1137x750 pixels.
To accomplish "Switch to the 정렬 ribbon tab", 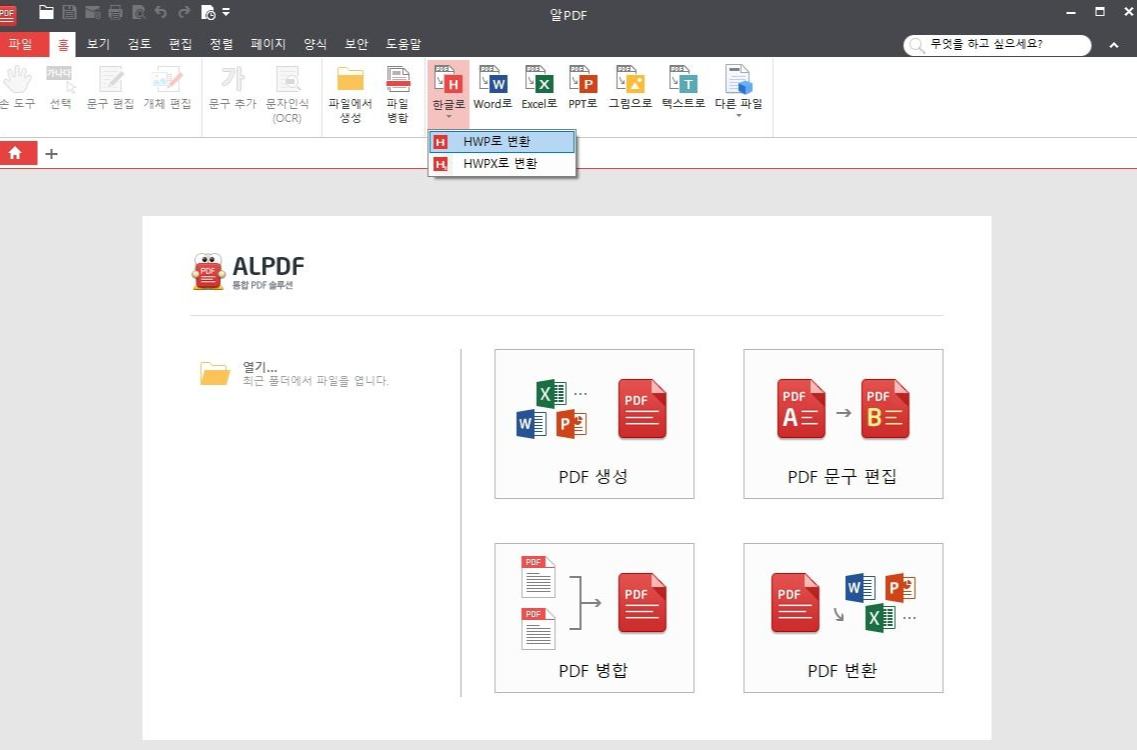I will pyautogui.click(x=221, y=44).
